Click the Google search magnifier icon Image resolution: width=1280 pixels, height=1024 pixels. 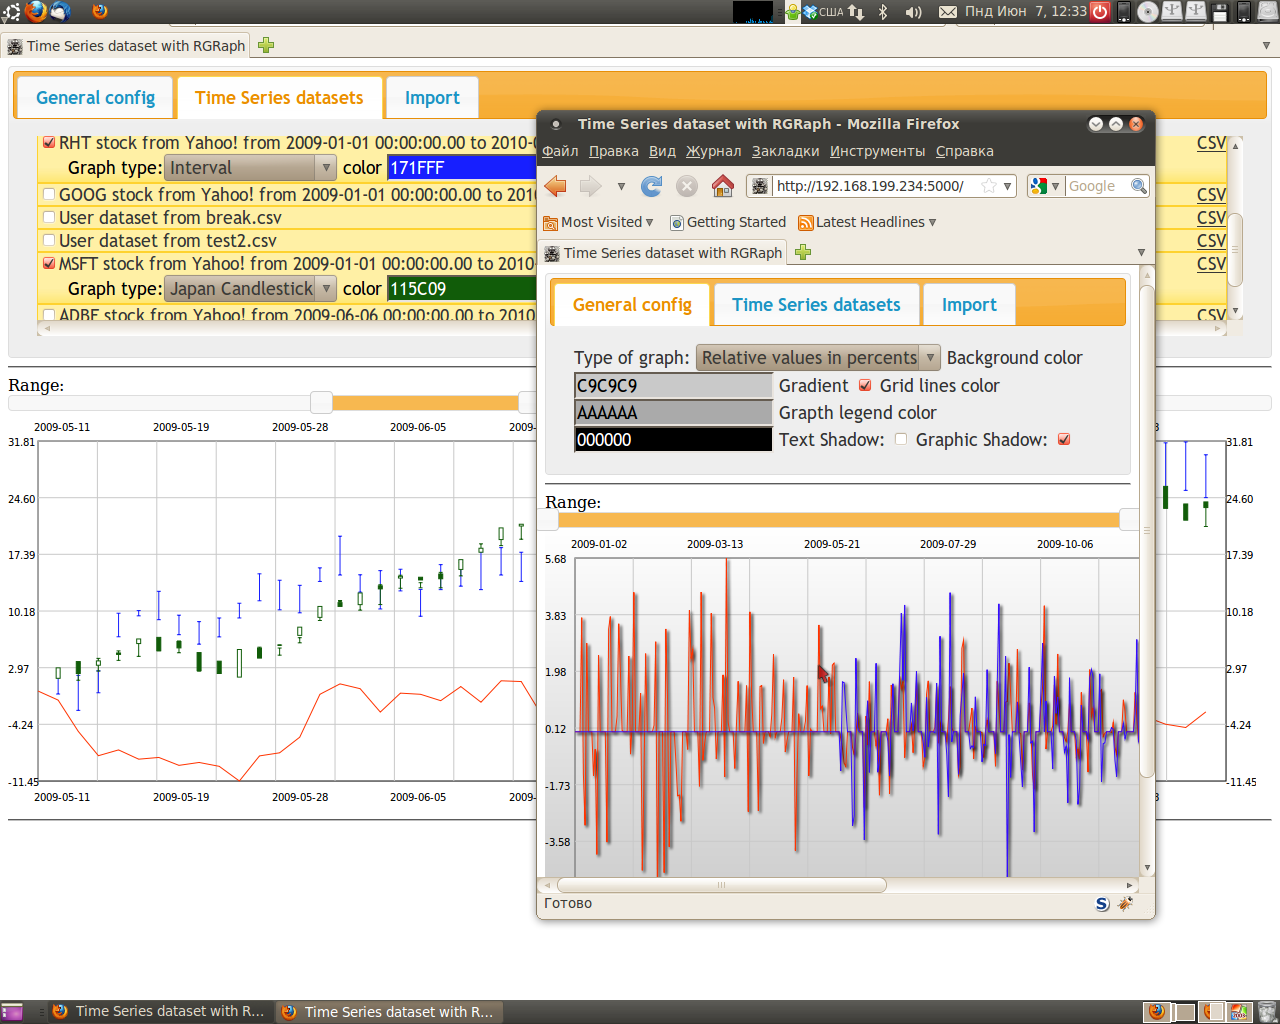click(1138, 186)
